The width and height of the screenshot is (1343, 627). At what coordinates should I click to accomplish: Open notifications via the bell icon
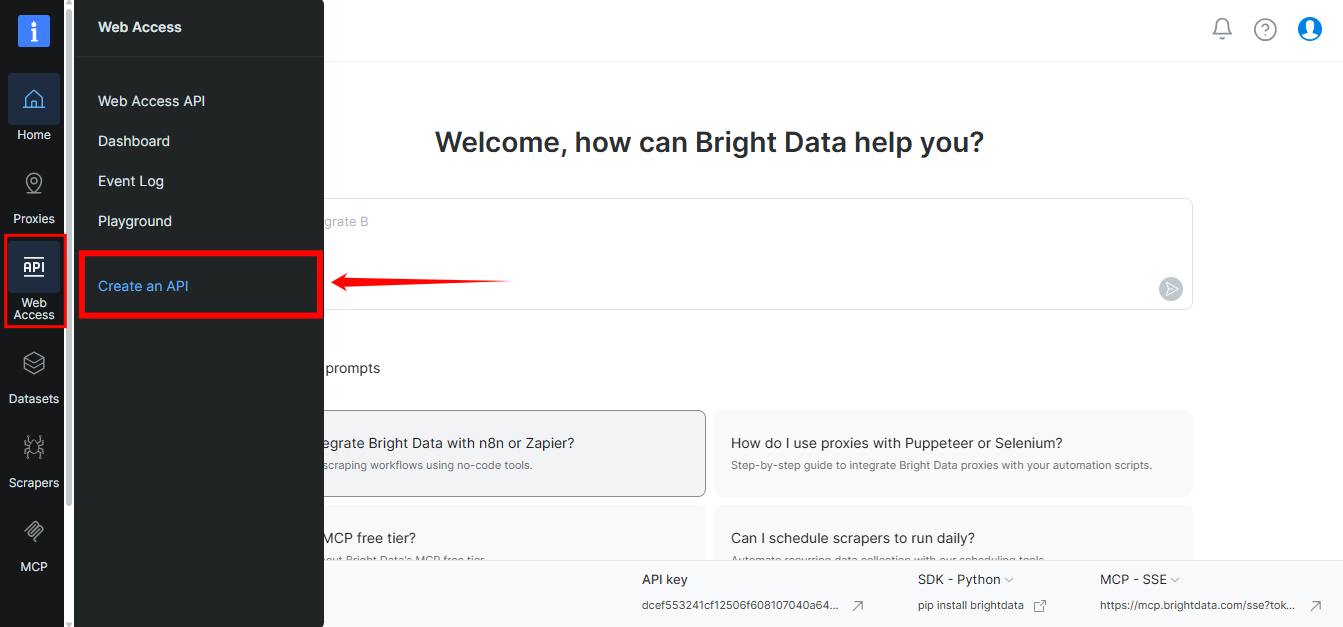(1221, 29)
